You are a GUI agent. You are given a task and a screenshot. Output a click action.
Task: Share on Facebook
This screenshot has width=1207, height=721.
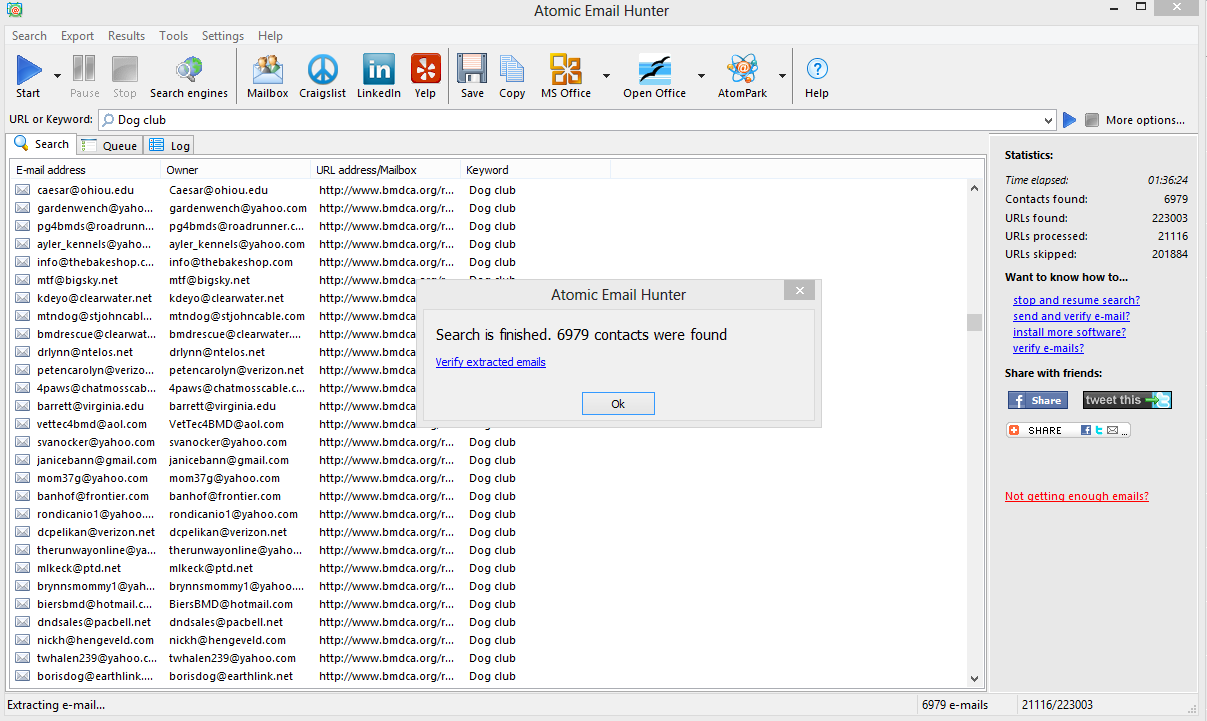(1038, 400)
